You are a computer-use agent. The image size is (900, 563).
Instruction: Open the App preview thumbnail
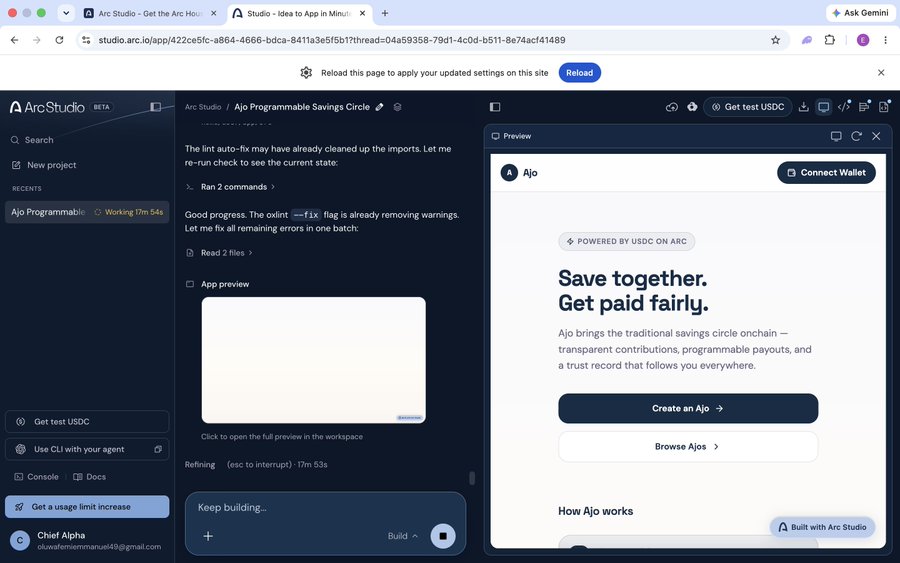click(x=313, y=360)
